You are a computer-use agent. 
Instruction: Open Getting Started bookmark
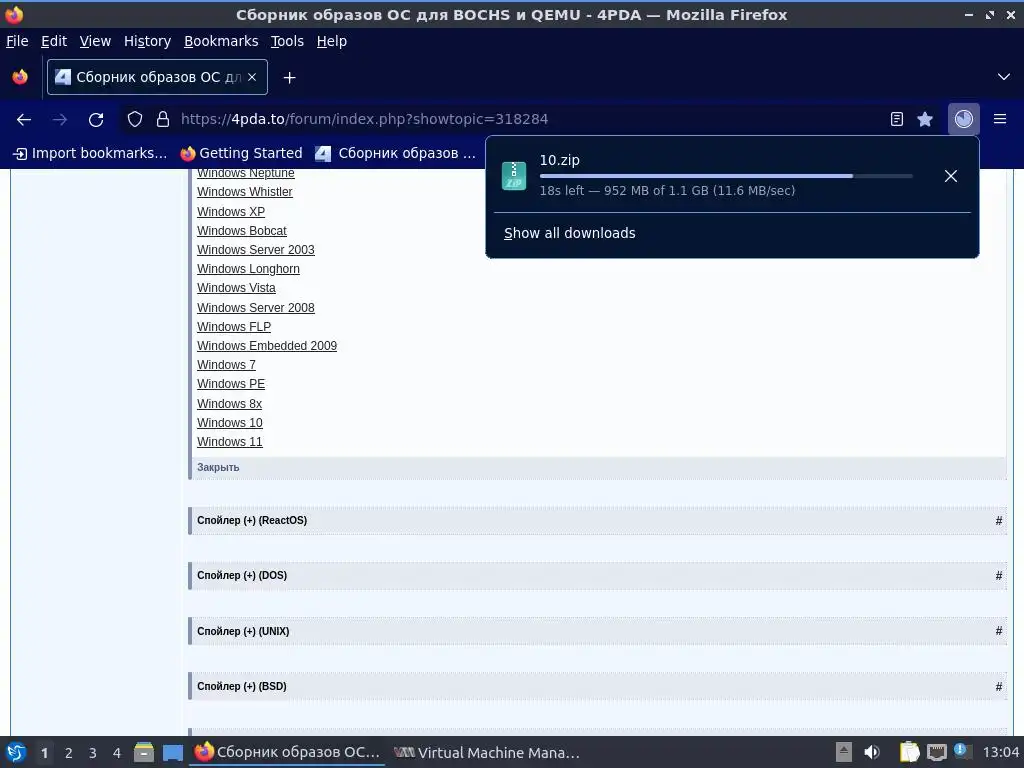tap(242, 153)
